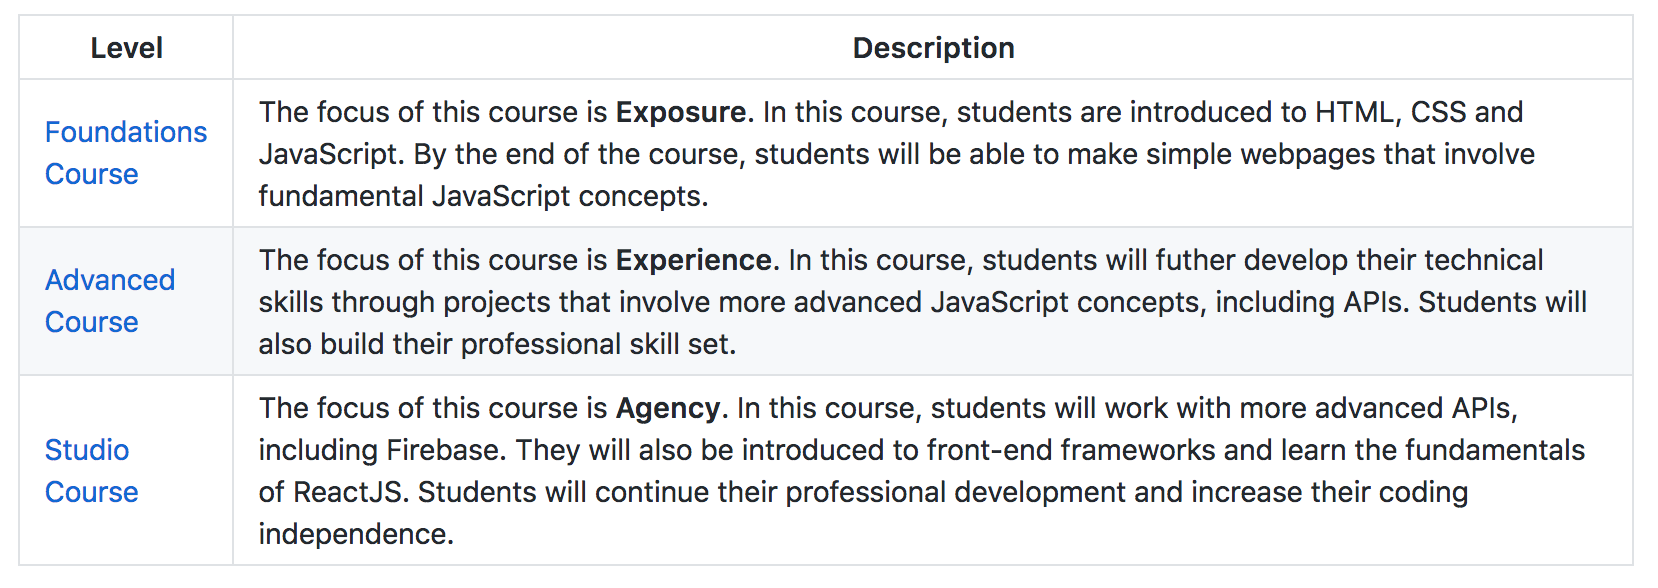Click the word "independence" in the last row
This screenshot has height=588, width=1658.
[355, 534]
